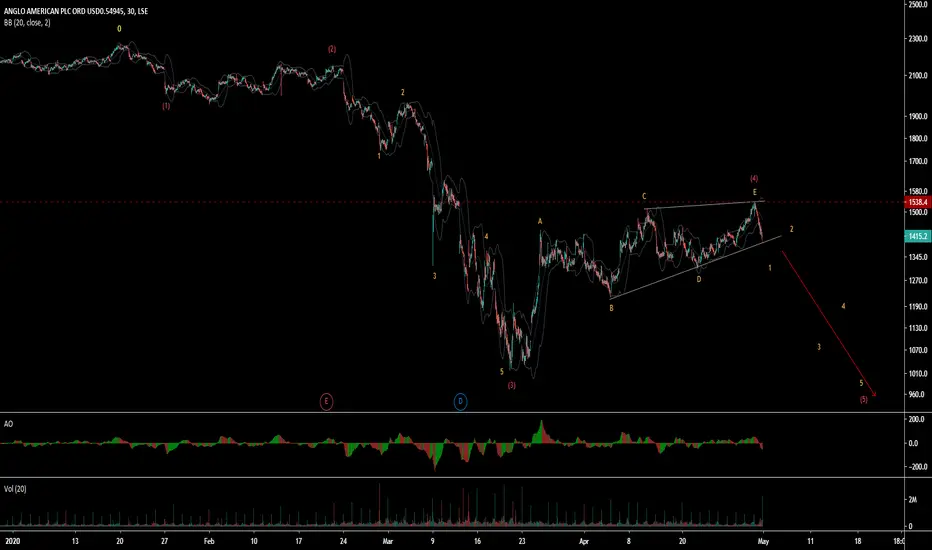Click the -200.0 value on the AO scale
The height and width of the screenshot is (550, 932).
pyautogui.click(x=917, y=467)
